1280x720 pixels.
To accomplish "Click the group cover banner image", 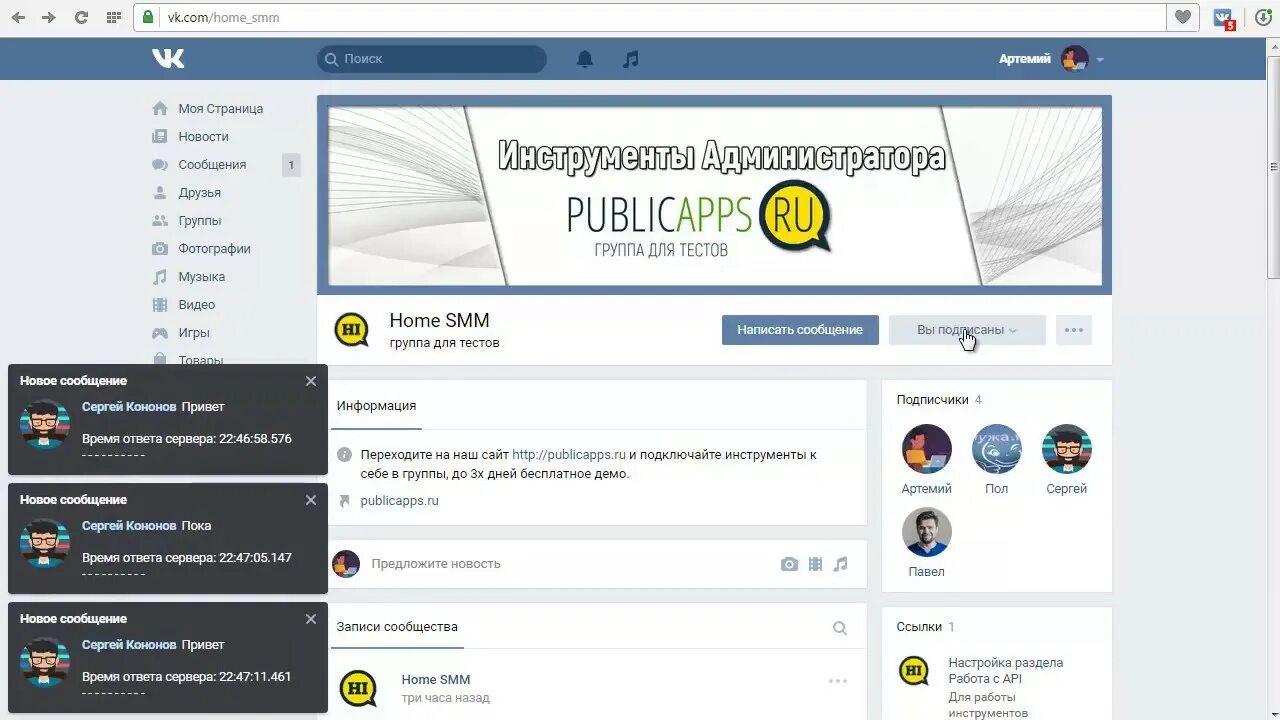I will (715, 196).
